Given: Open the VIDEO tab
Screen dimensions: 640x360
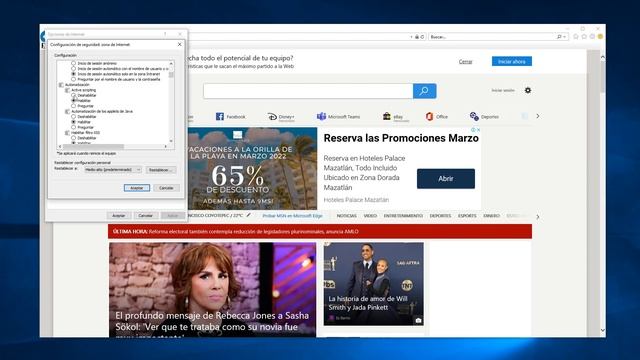Looking at the screenshot, I should pyautogui.click(x=370, y=216).
